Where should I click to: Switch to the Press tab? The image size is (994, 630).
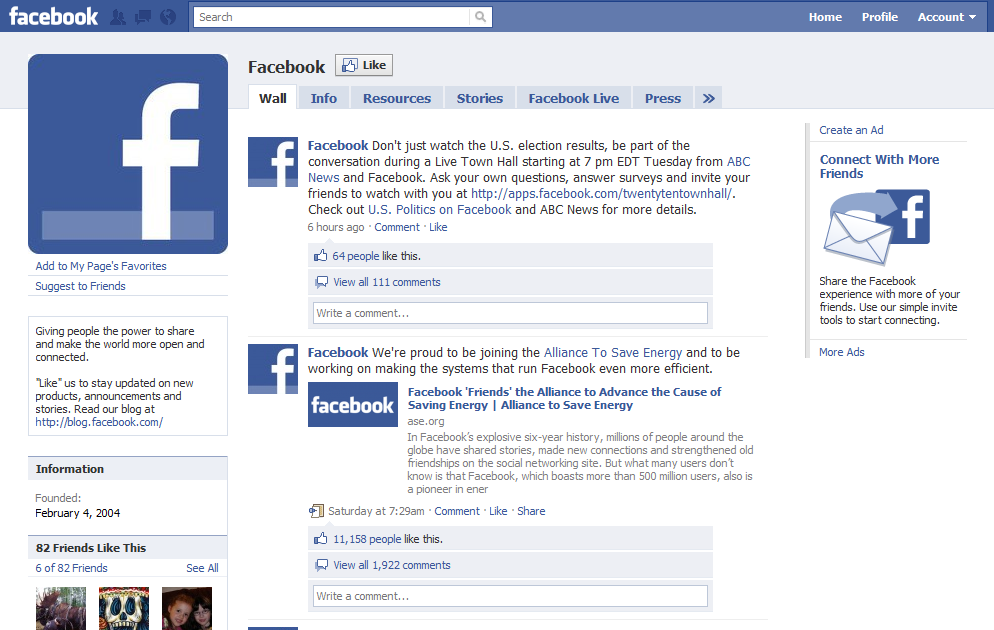point(663,98)
